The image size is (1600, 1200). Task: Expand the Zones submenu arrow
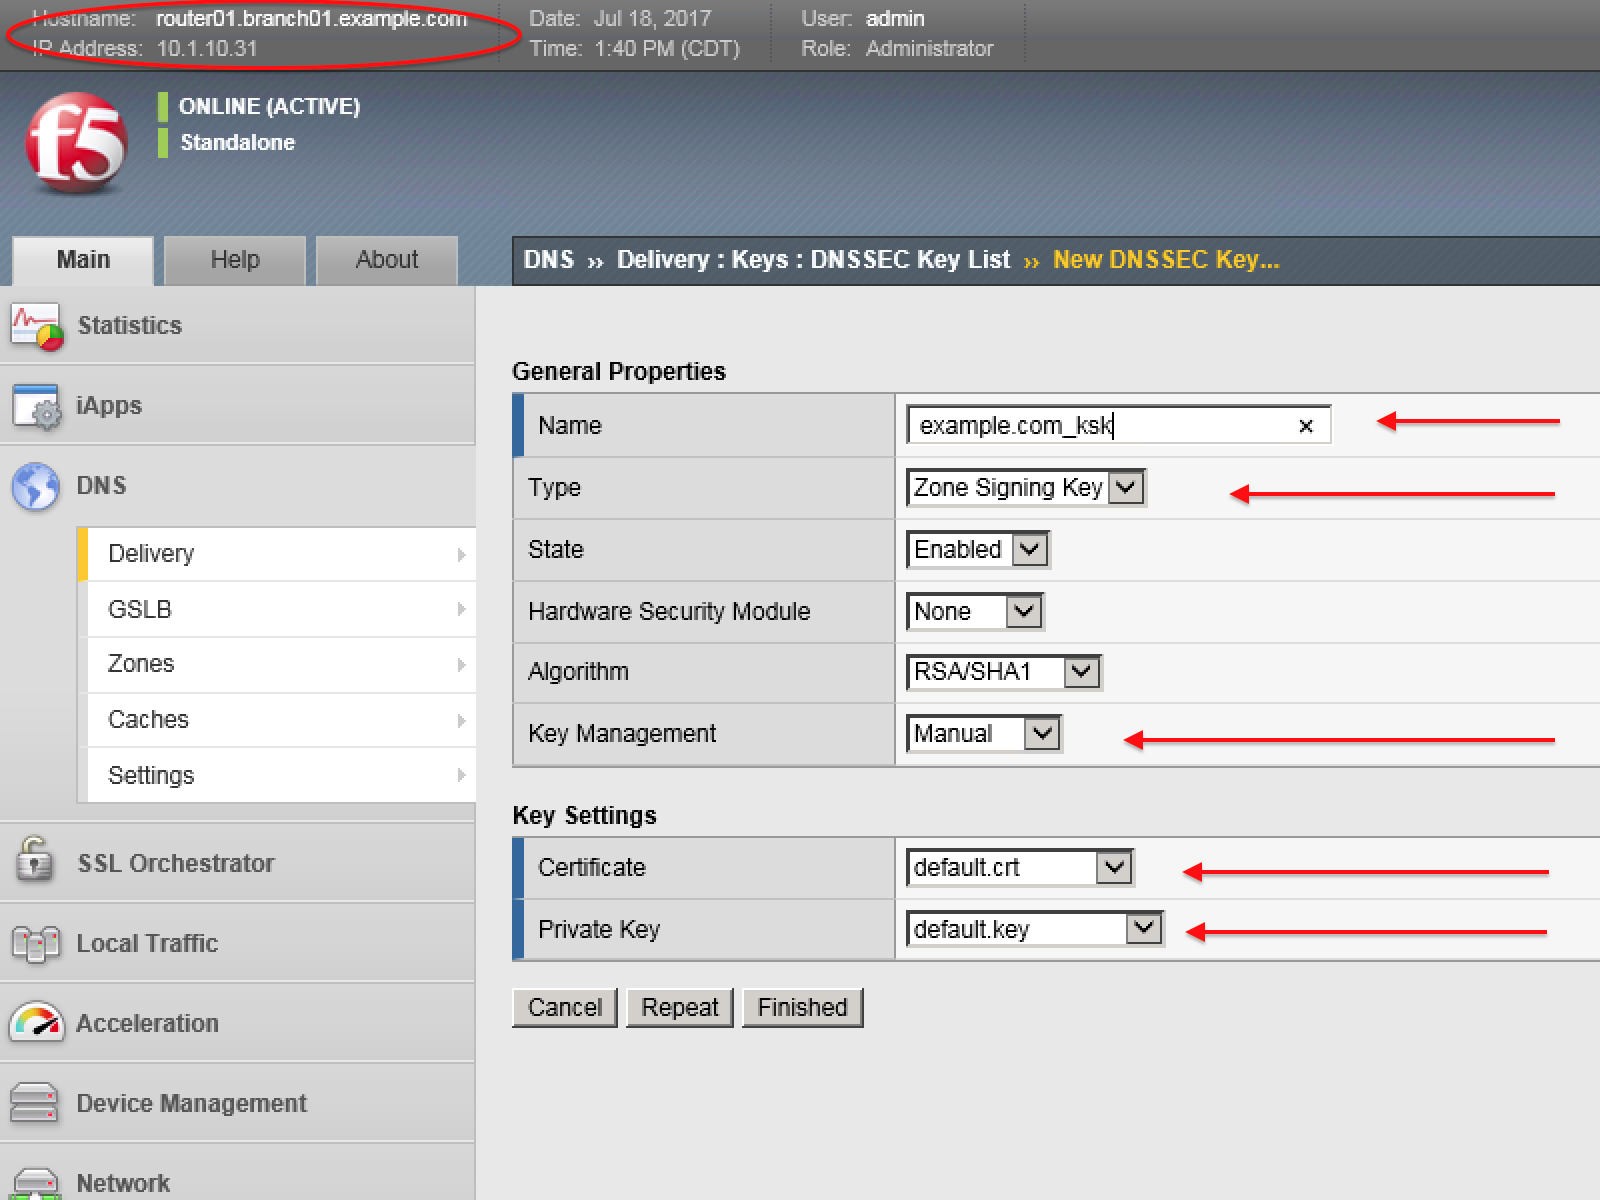click(461, 665)
